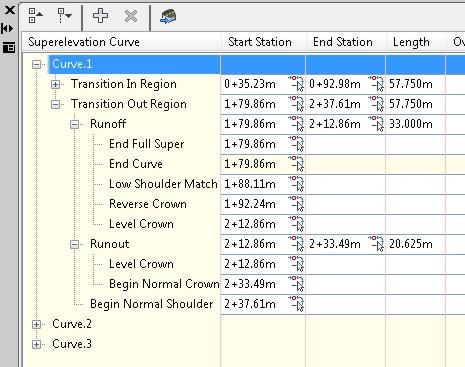Pick station icon for End Curve
The width and height of the screenshot is (465, 367).
pyautogui.click(x=296, y=164)
